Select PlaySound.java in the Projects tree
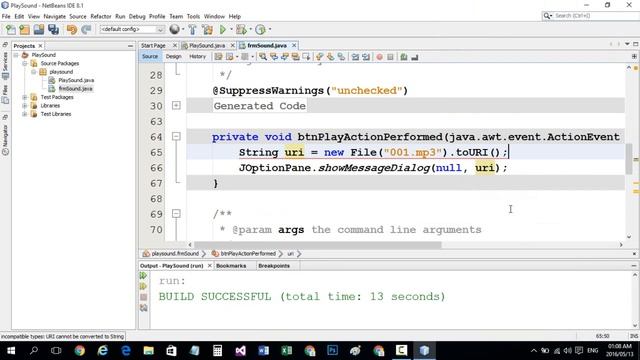The height and width of the screenshot is (360, 640). click(76, 80)
